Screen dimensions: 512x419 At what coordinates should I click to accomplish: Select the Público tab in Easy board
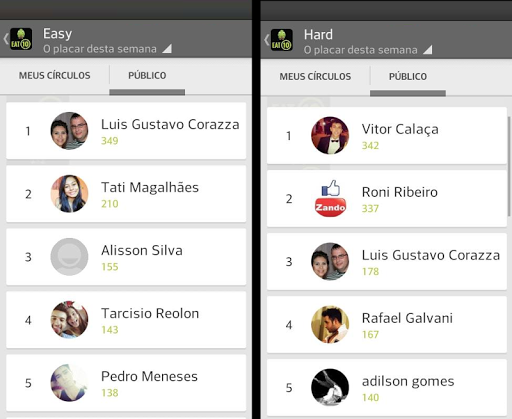click(147, 76)
